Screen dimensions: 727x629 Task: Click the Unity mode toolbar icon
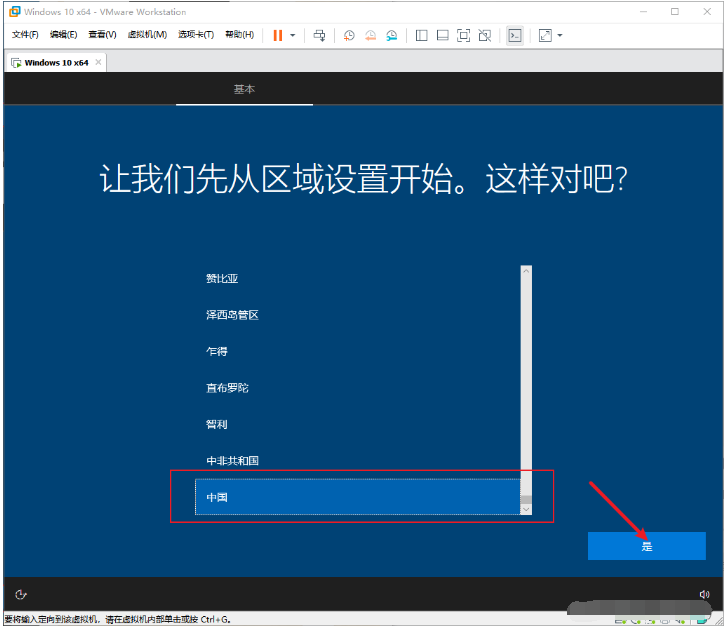[x=485, y=35]
